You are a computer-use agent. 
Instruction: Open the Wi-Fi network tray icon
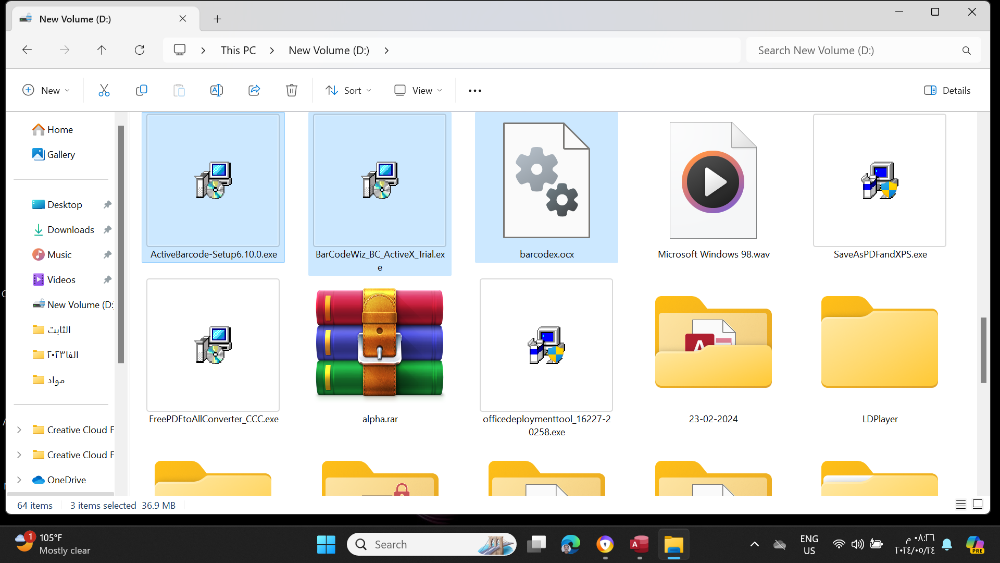point(839,545)
